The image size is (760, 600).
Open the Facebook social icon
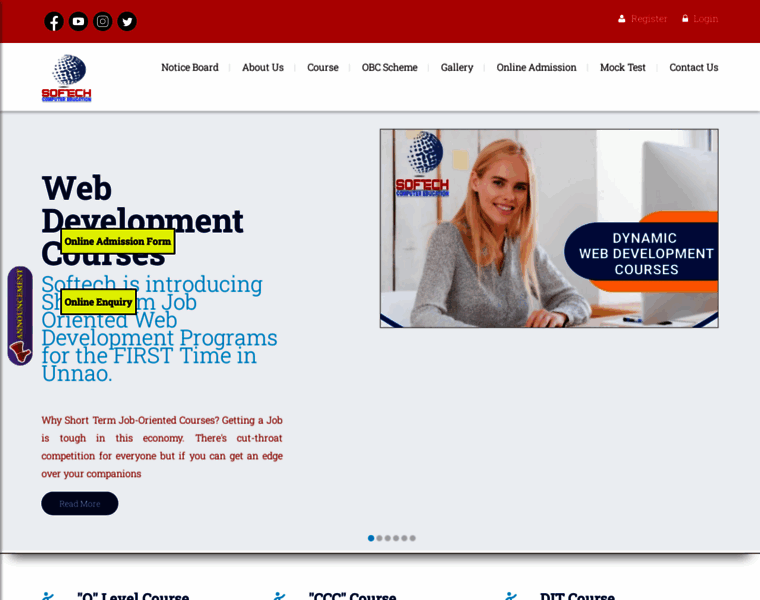(54, 21)
